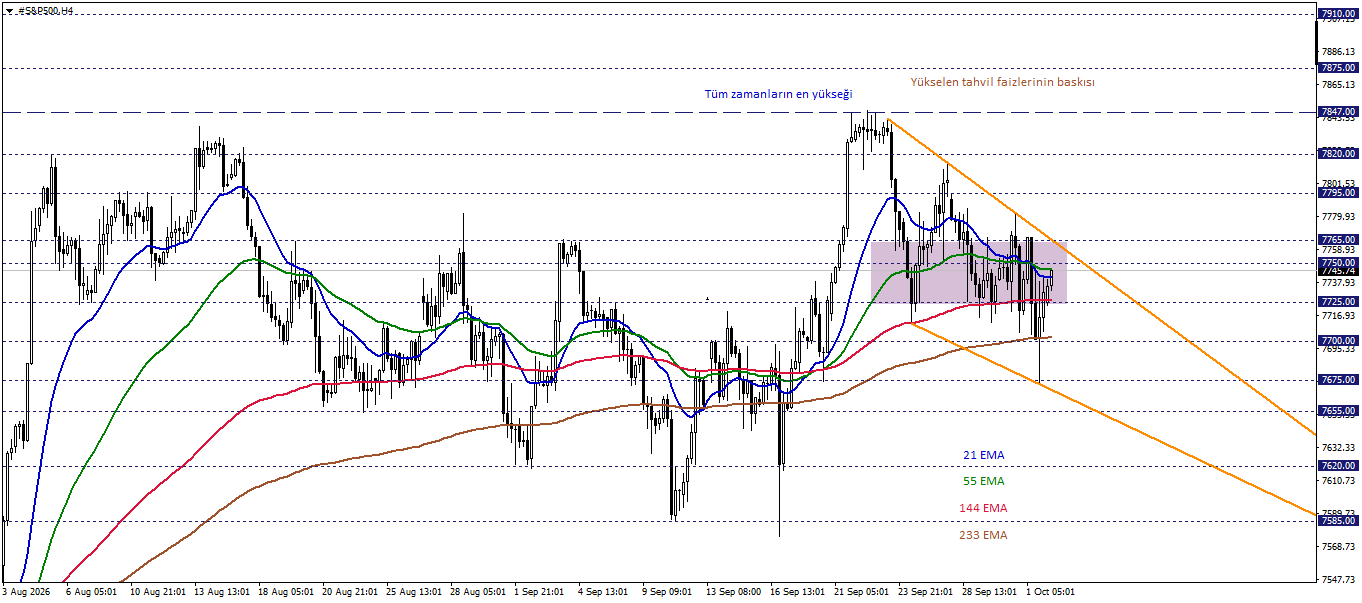Image resolution: width=1362 pixels, height=603 pixels.
Task: Select the purple shaded consolidation rectangle
Action: pyautogui.click(x=969, y=272)
